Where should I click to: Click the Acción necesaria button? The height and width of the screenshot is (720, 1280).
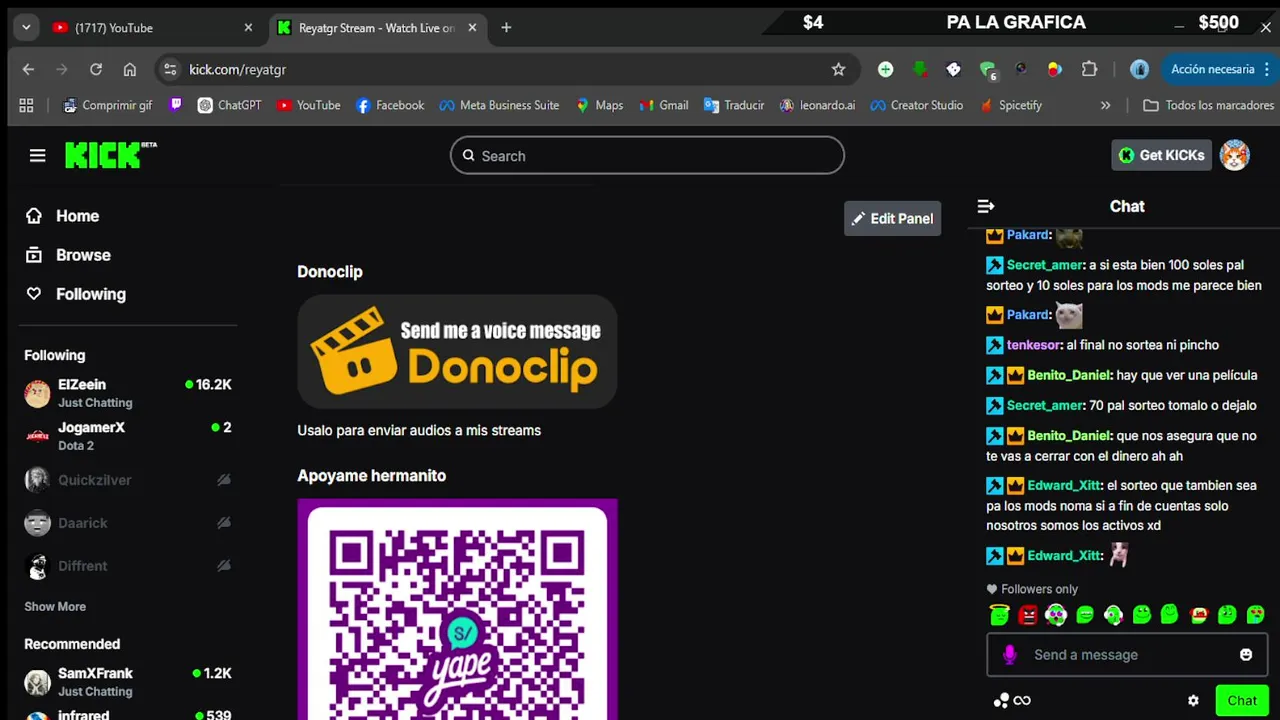pyautogui.click(x=1212, y=69)
